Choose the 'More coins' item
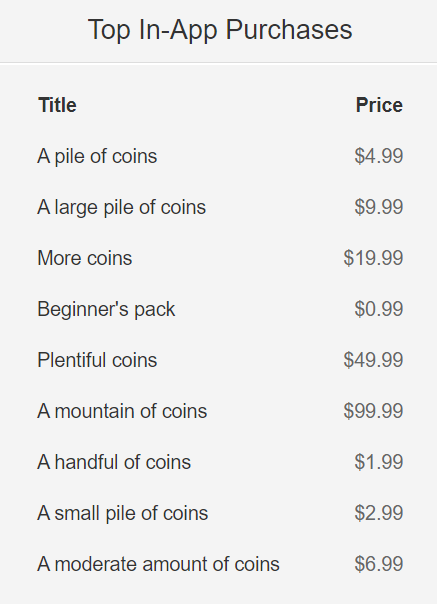 [x=84, y=258]
